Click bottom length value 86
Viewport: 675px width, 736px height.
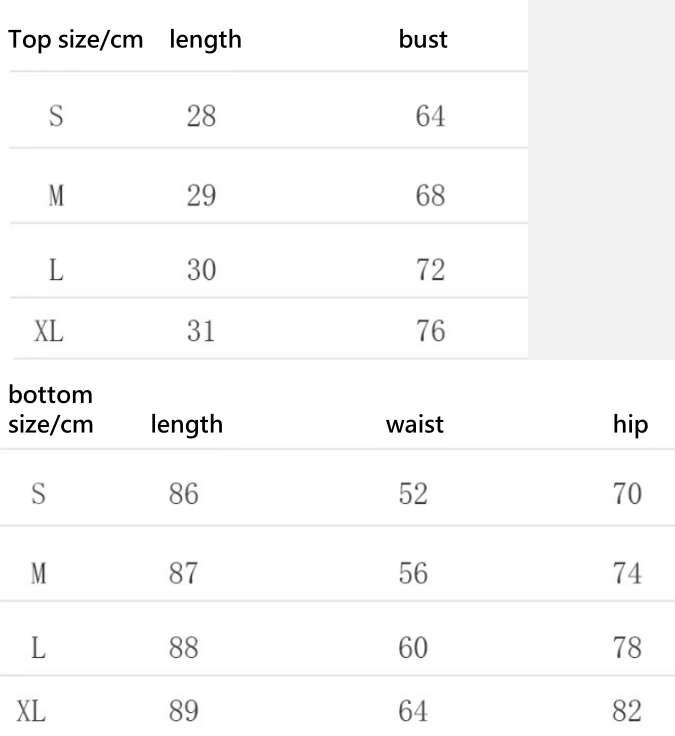[x=184, y=493]
